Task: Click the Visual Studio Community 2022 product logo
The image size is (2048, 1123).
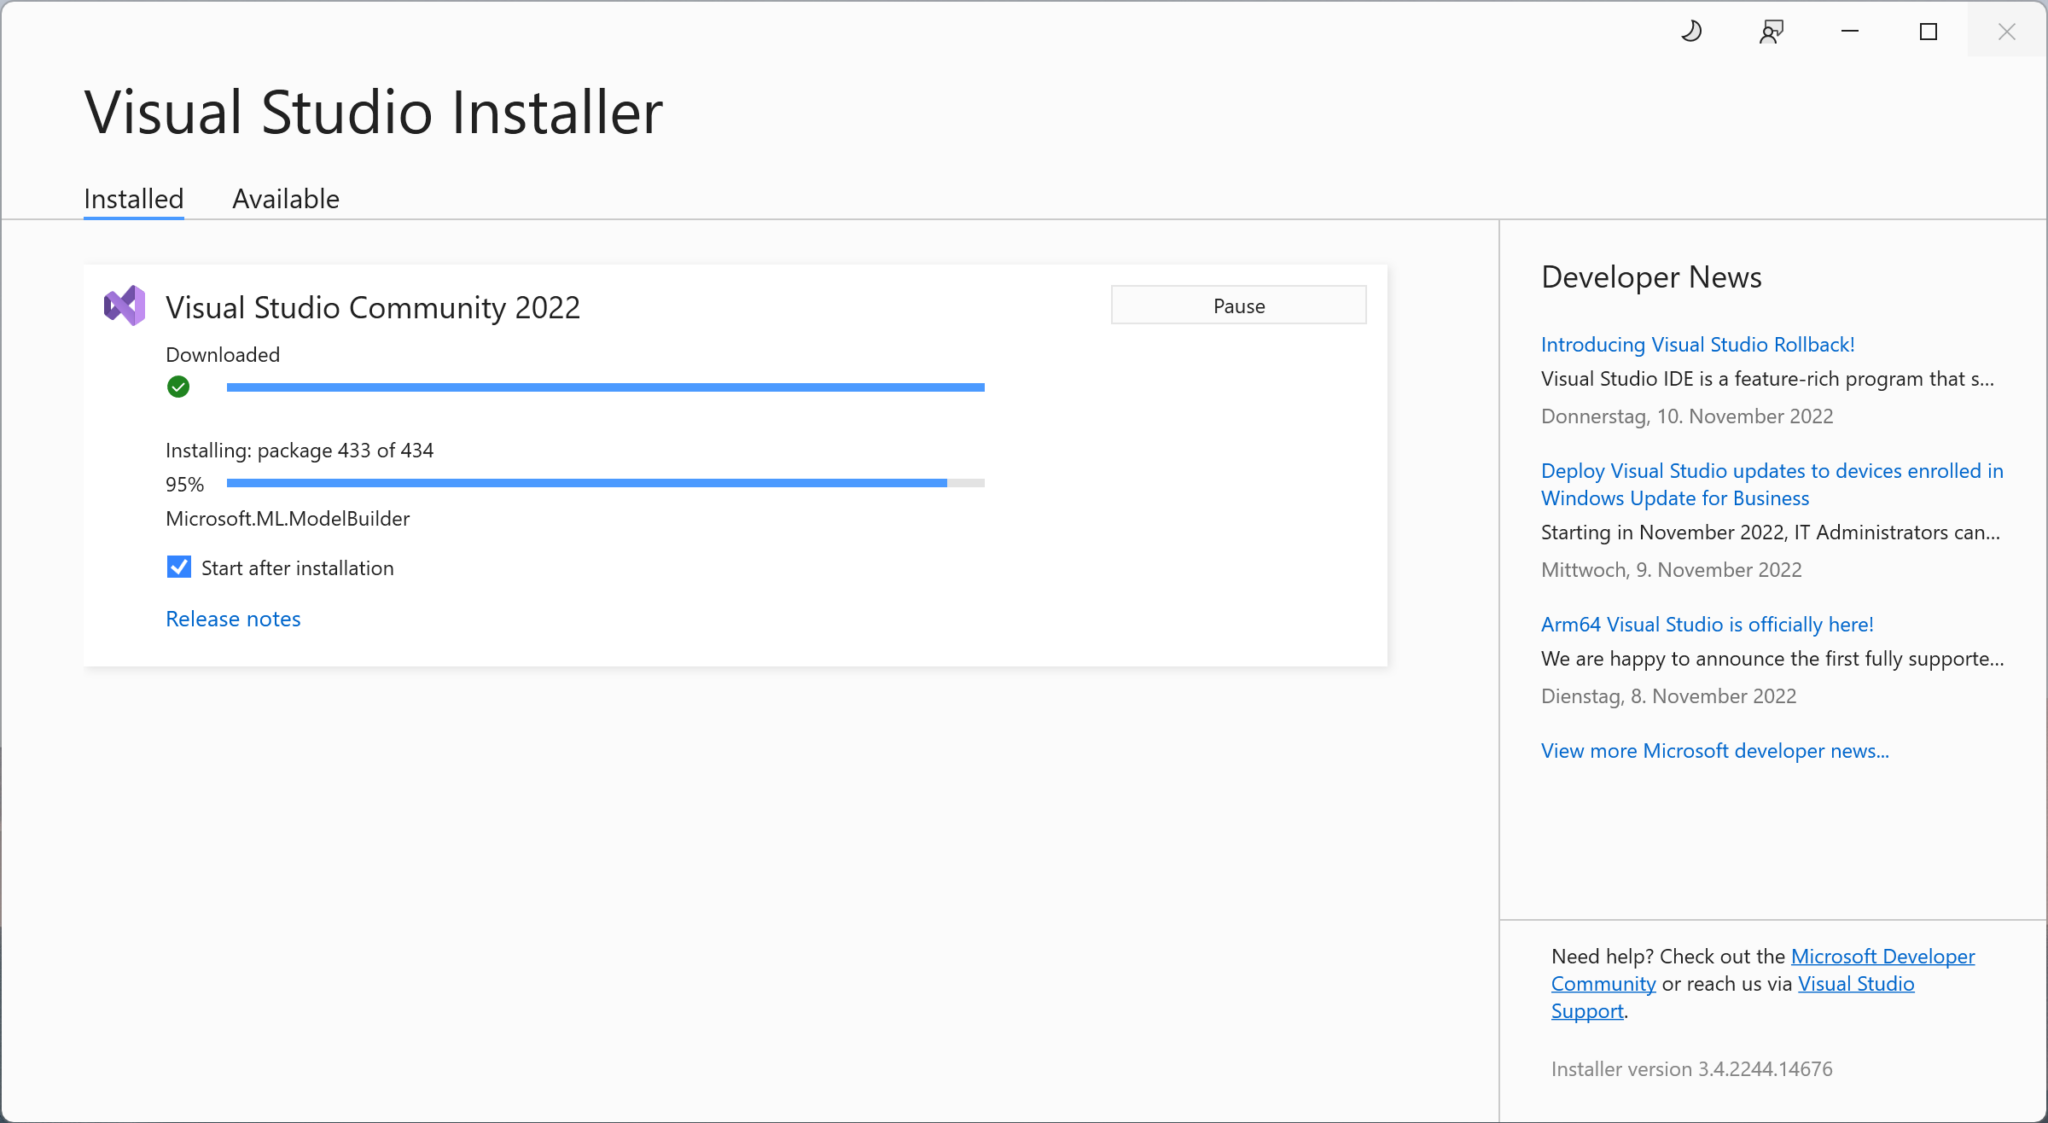Action: tap(124, 305)
